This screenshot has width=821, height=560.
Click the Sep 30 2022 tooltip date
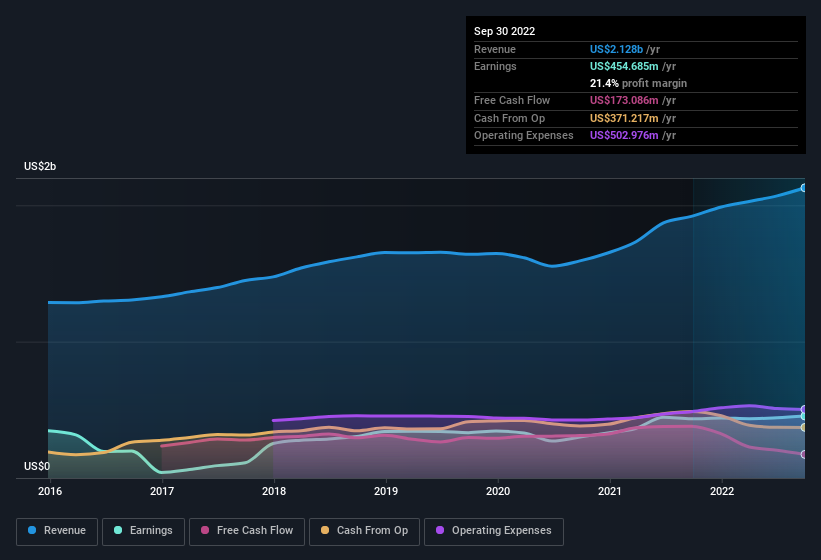(x=504, y=31)
